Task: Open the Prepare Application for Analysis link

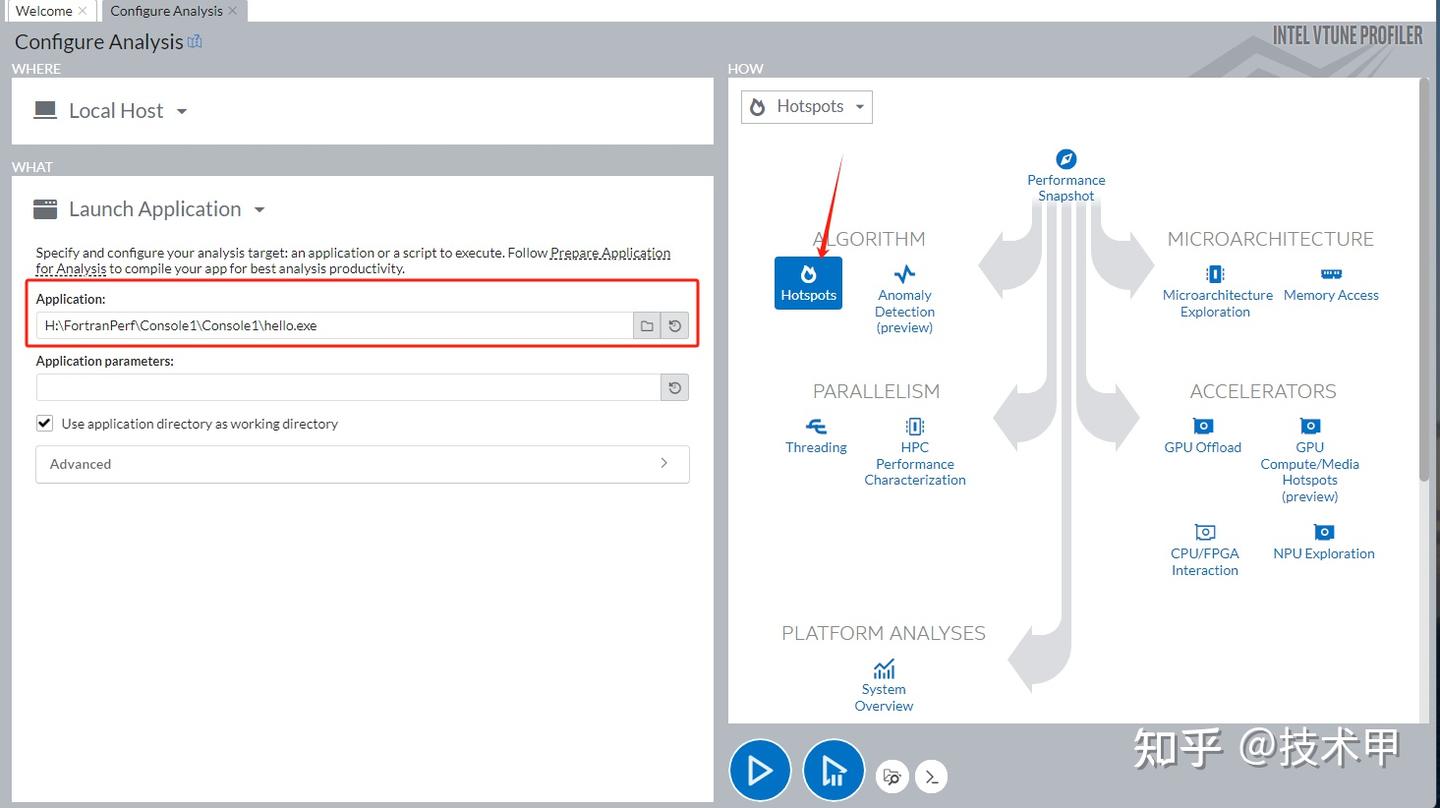Action: [610, 252]
